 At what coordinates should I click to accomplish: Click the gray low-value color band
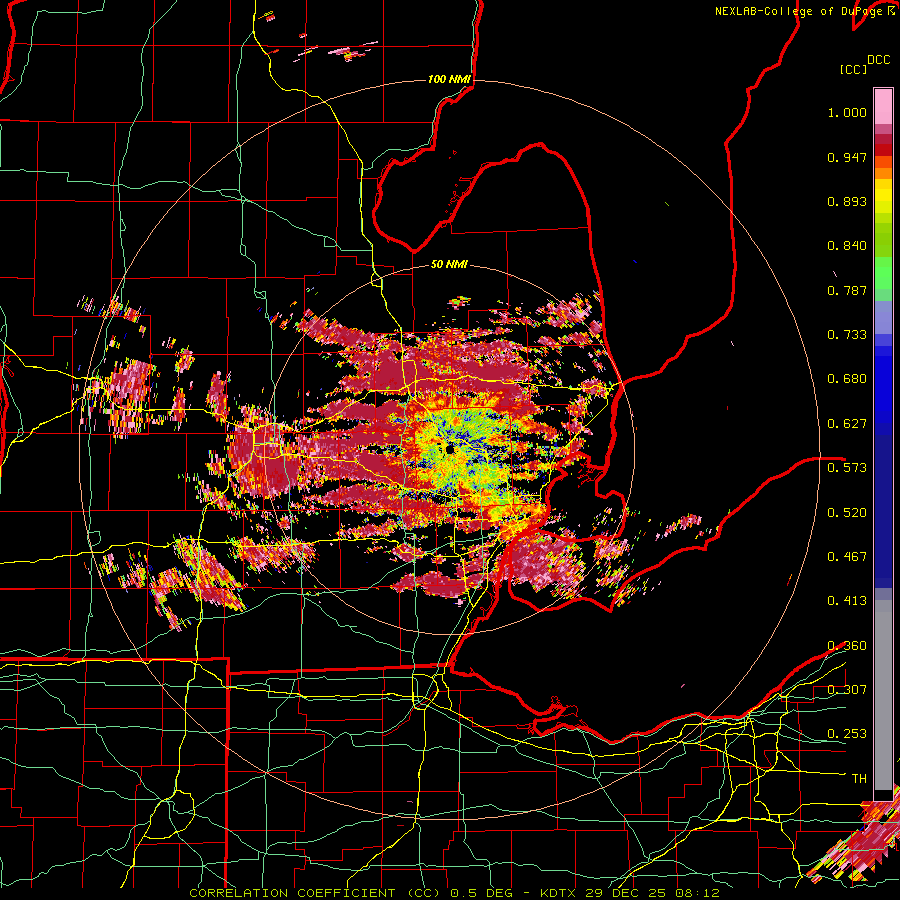(883, 695)
